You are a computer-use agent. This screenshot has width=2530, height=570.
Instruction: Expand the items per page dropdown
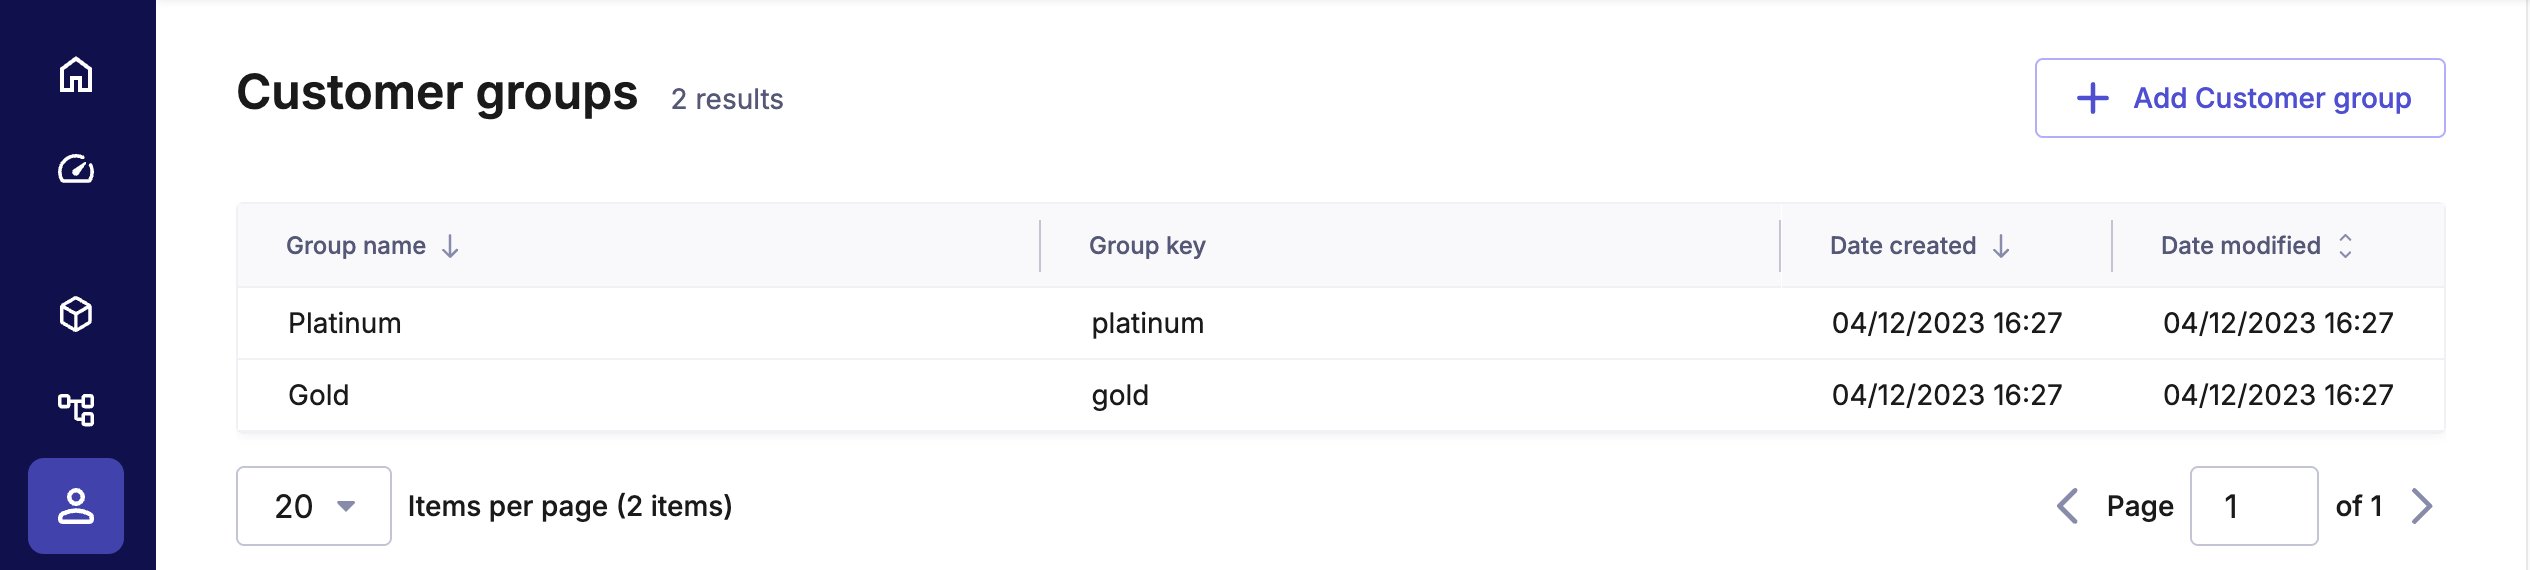tap(314, 506)
